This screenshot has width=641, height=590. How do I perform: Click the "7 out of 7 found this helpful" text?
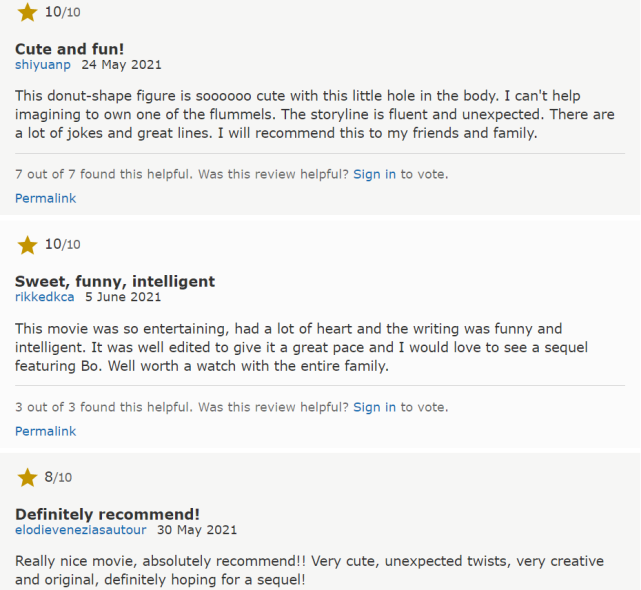103,174
